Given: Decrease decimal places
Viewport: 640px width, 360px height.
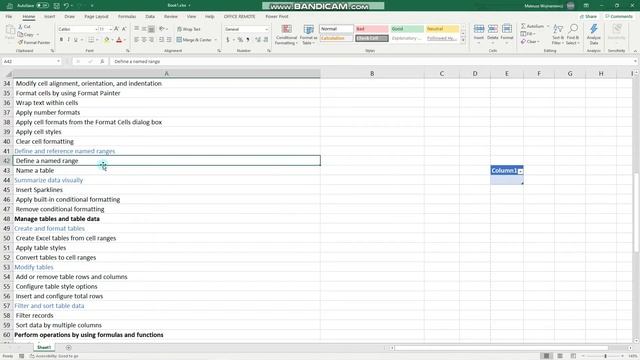Looking at the screenshot, I should pos(266,40).
